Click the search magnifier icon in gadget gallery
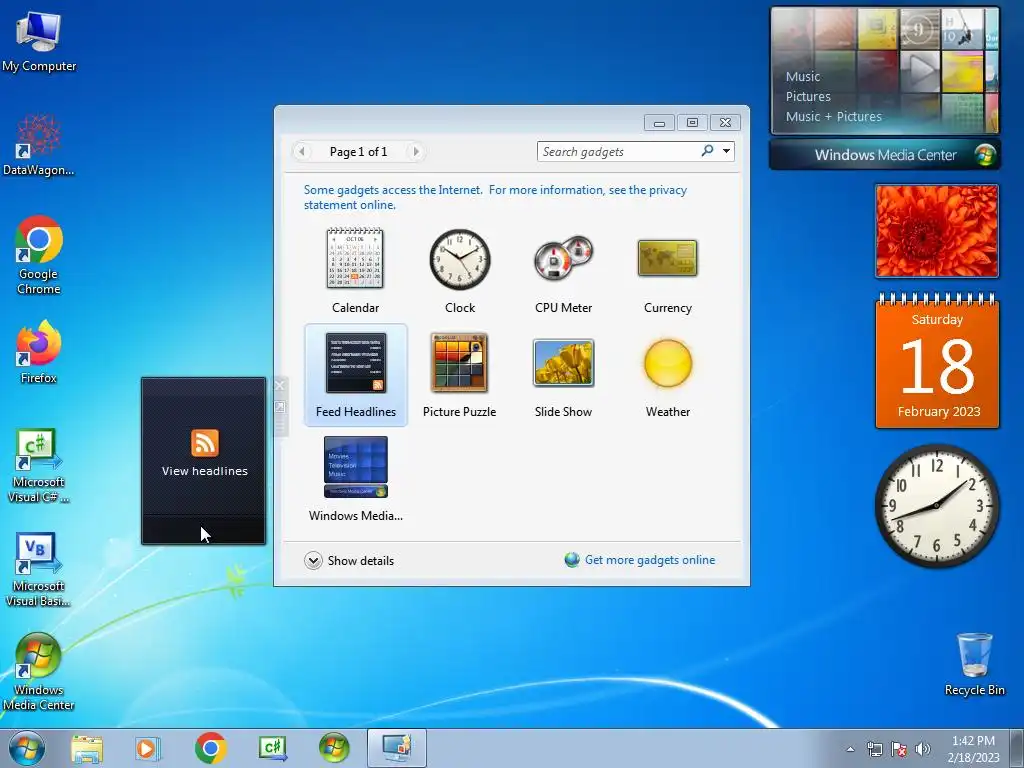1024x768 pixels. coord(707,151)
